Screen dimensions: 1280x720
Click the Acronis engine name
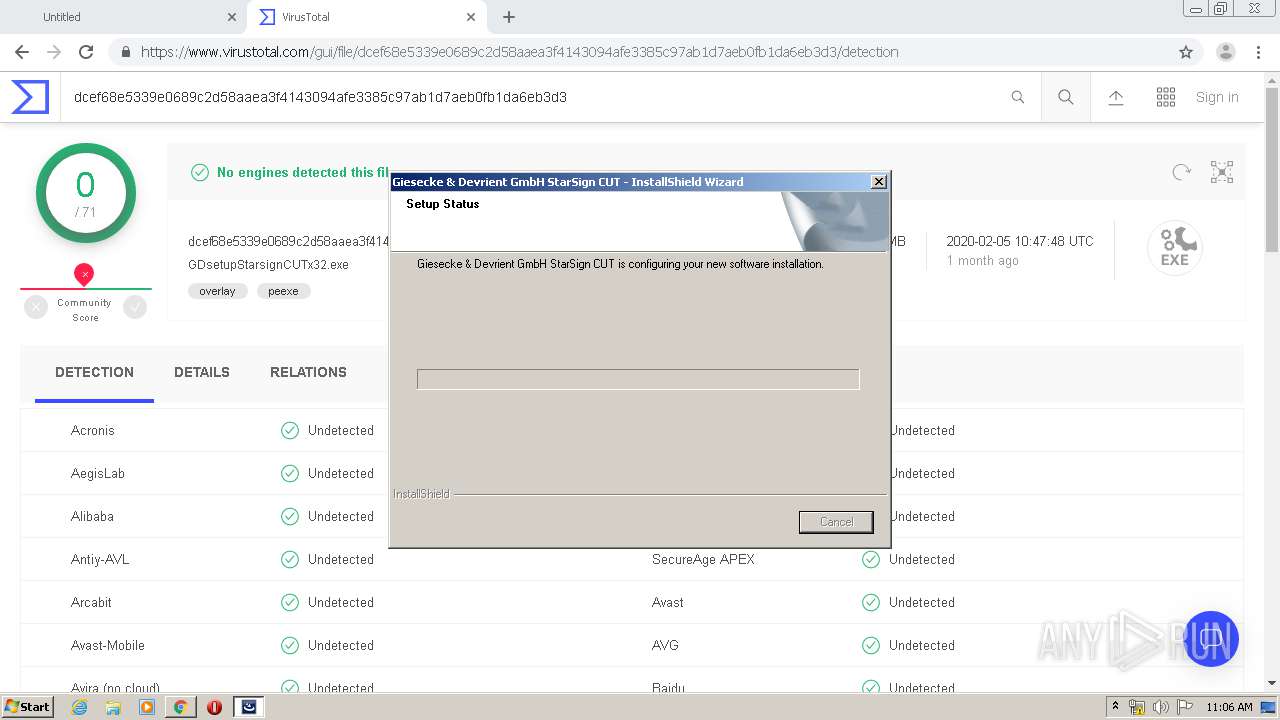pyautogui.click(x=93, y=430)
